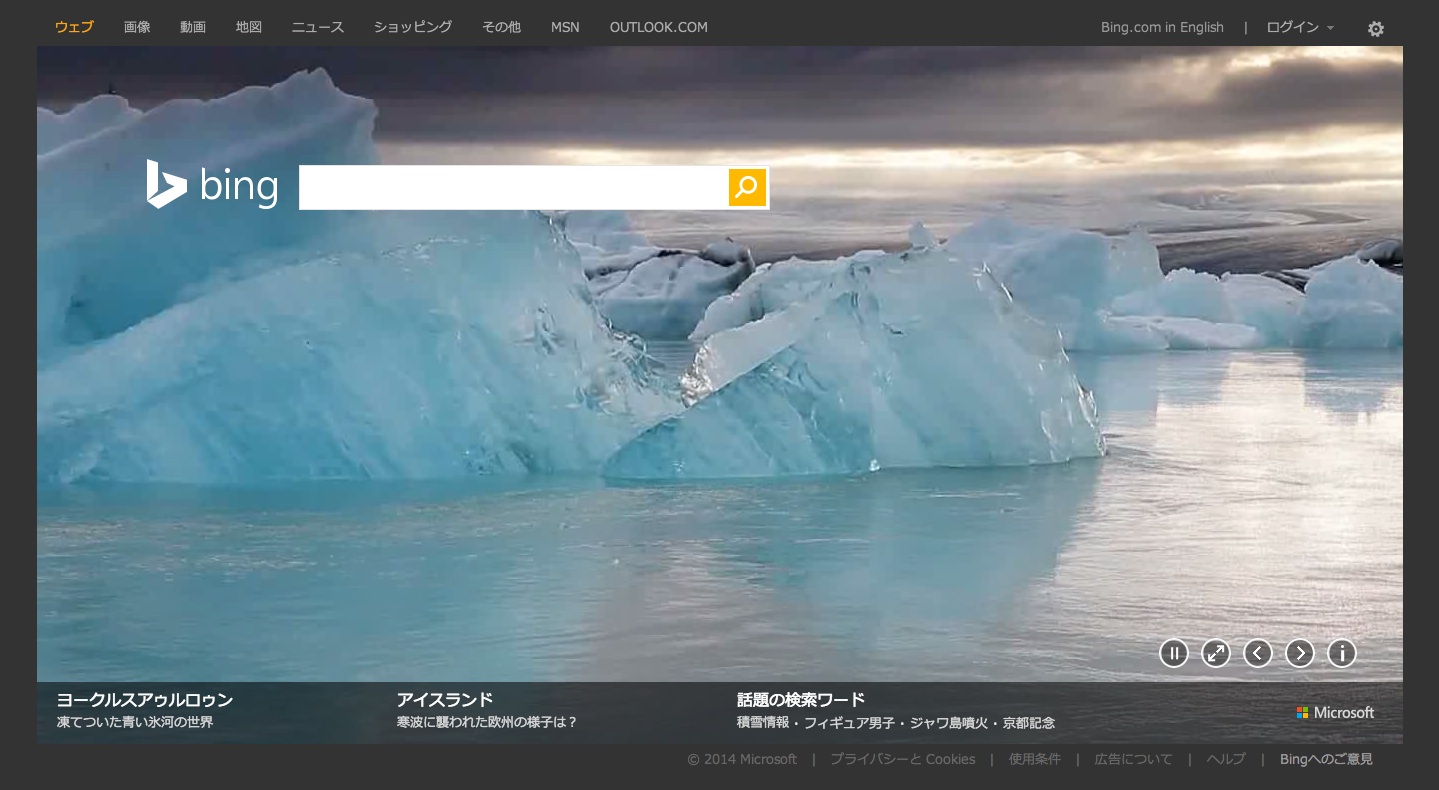1439x790 pixels.
Task: Click the yellow search magnifier button
Action: (747, 187)
